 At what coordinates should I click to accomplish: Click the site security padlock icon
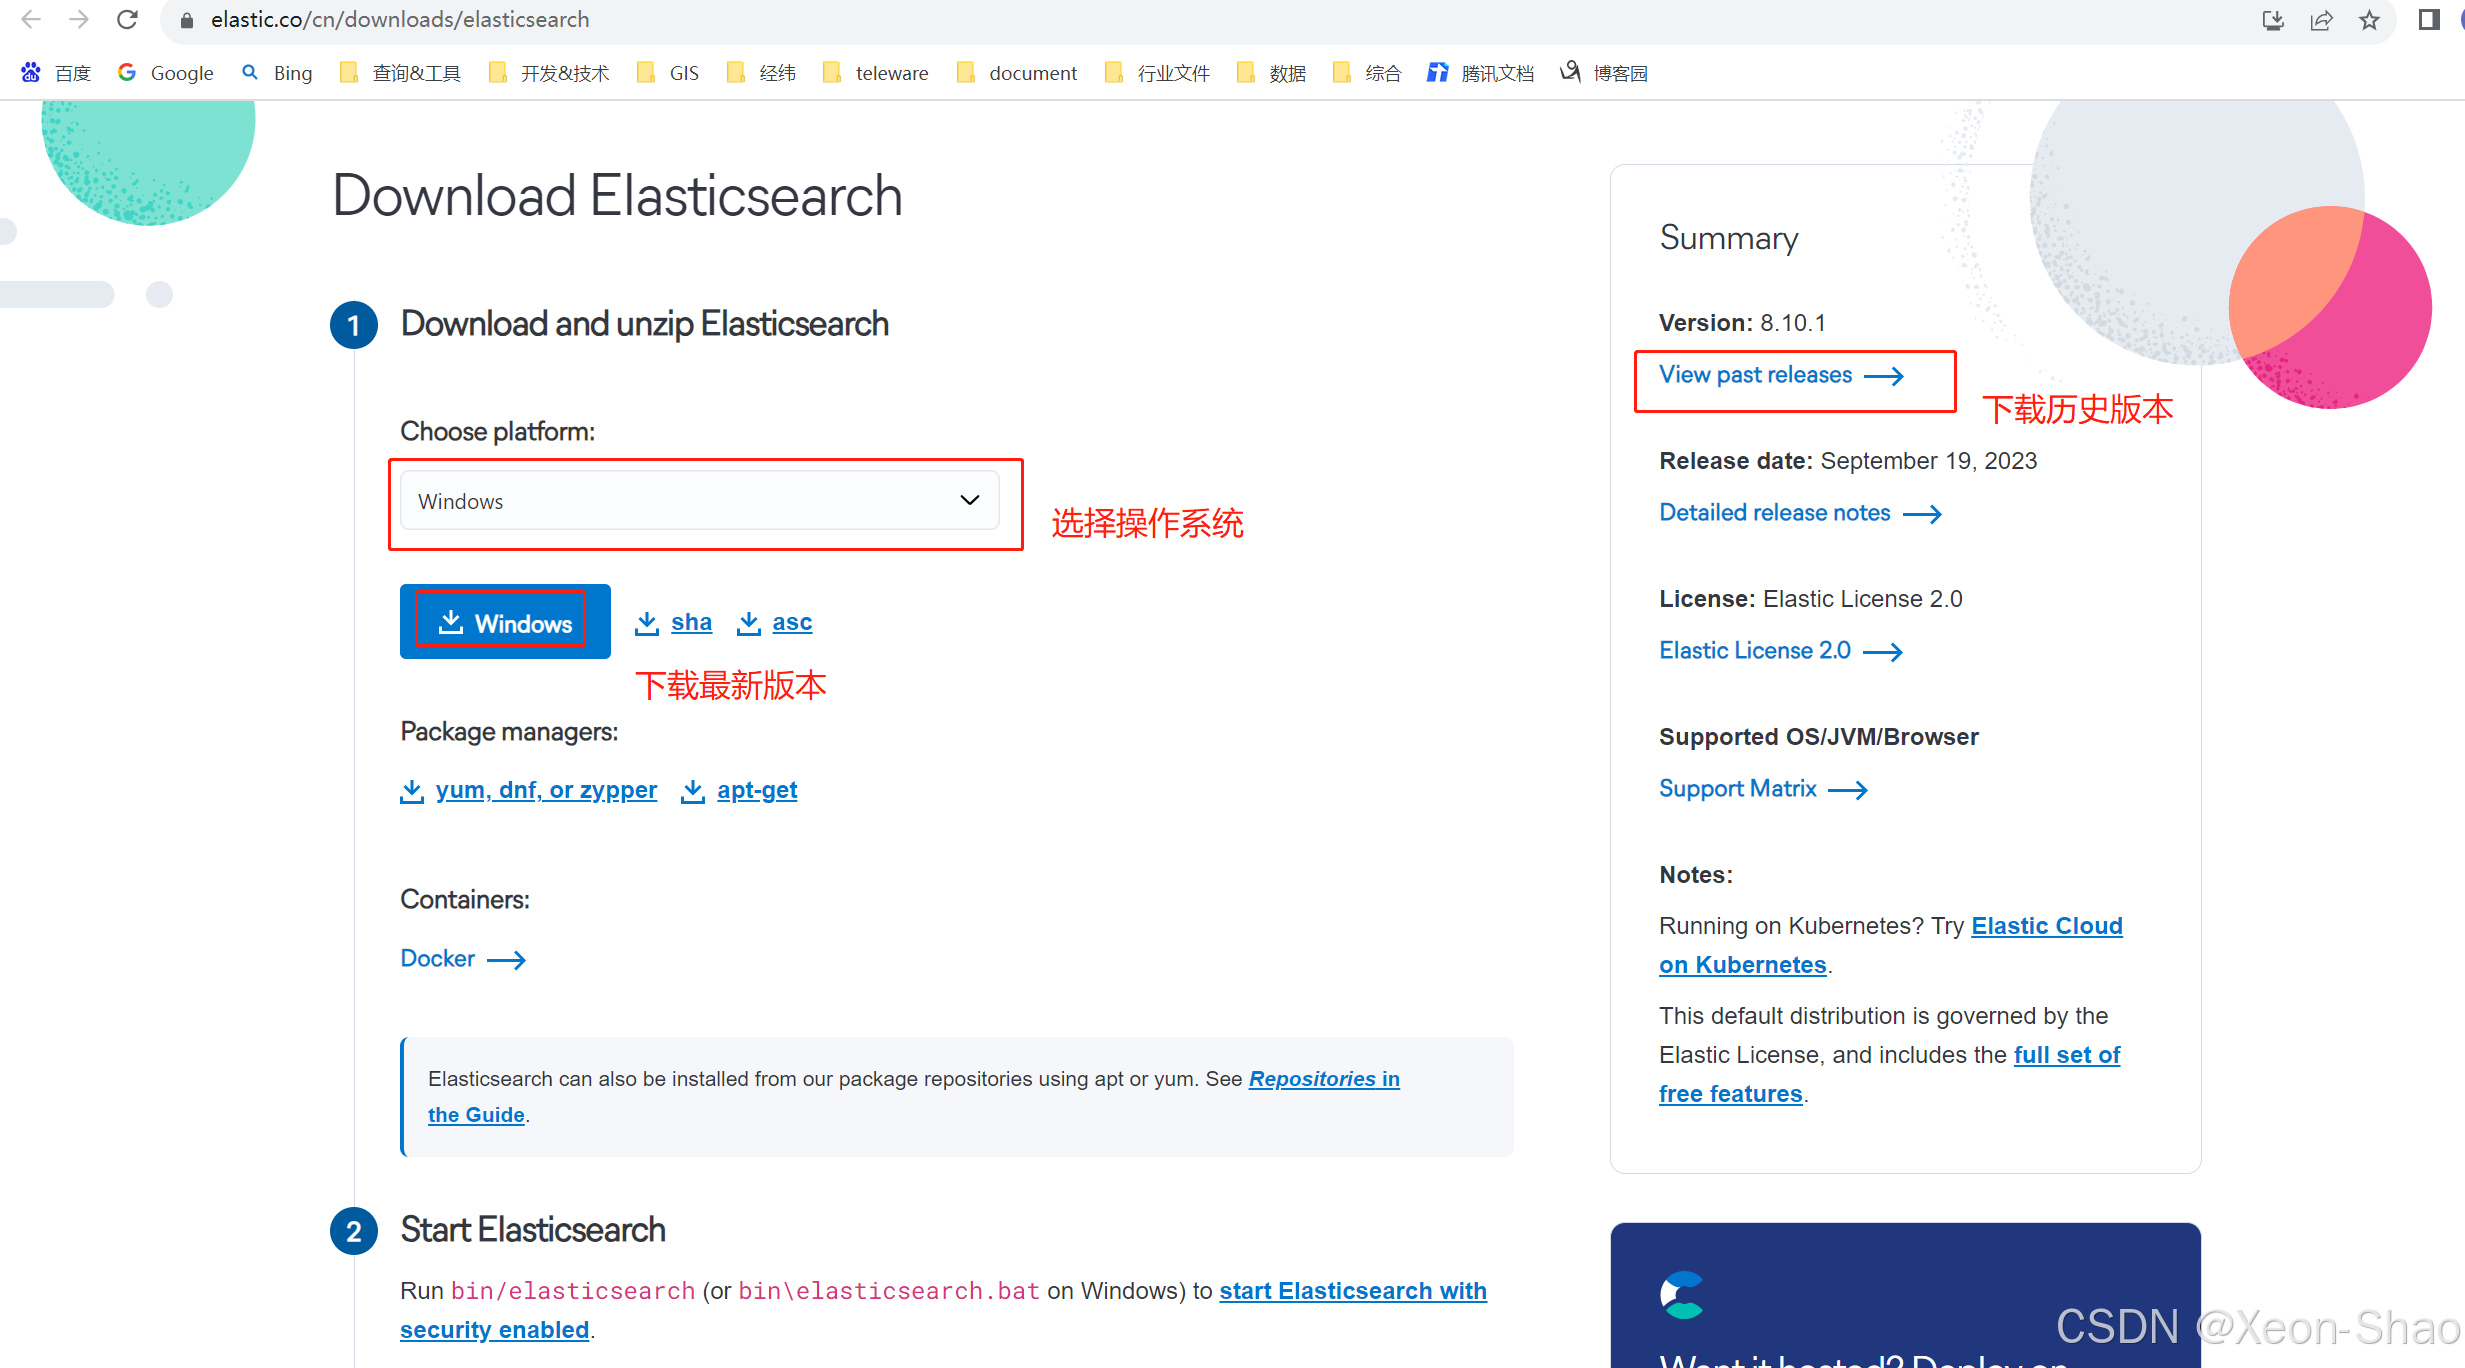185,19
